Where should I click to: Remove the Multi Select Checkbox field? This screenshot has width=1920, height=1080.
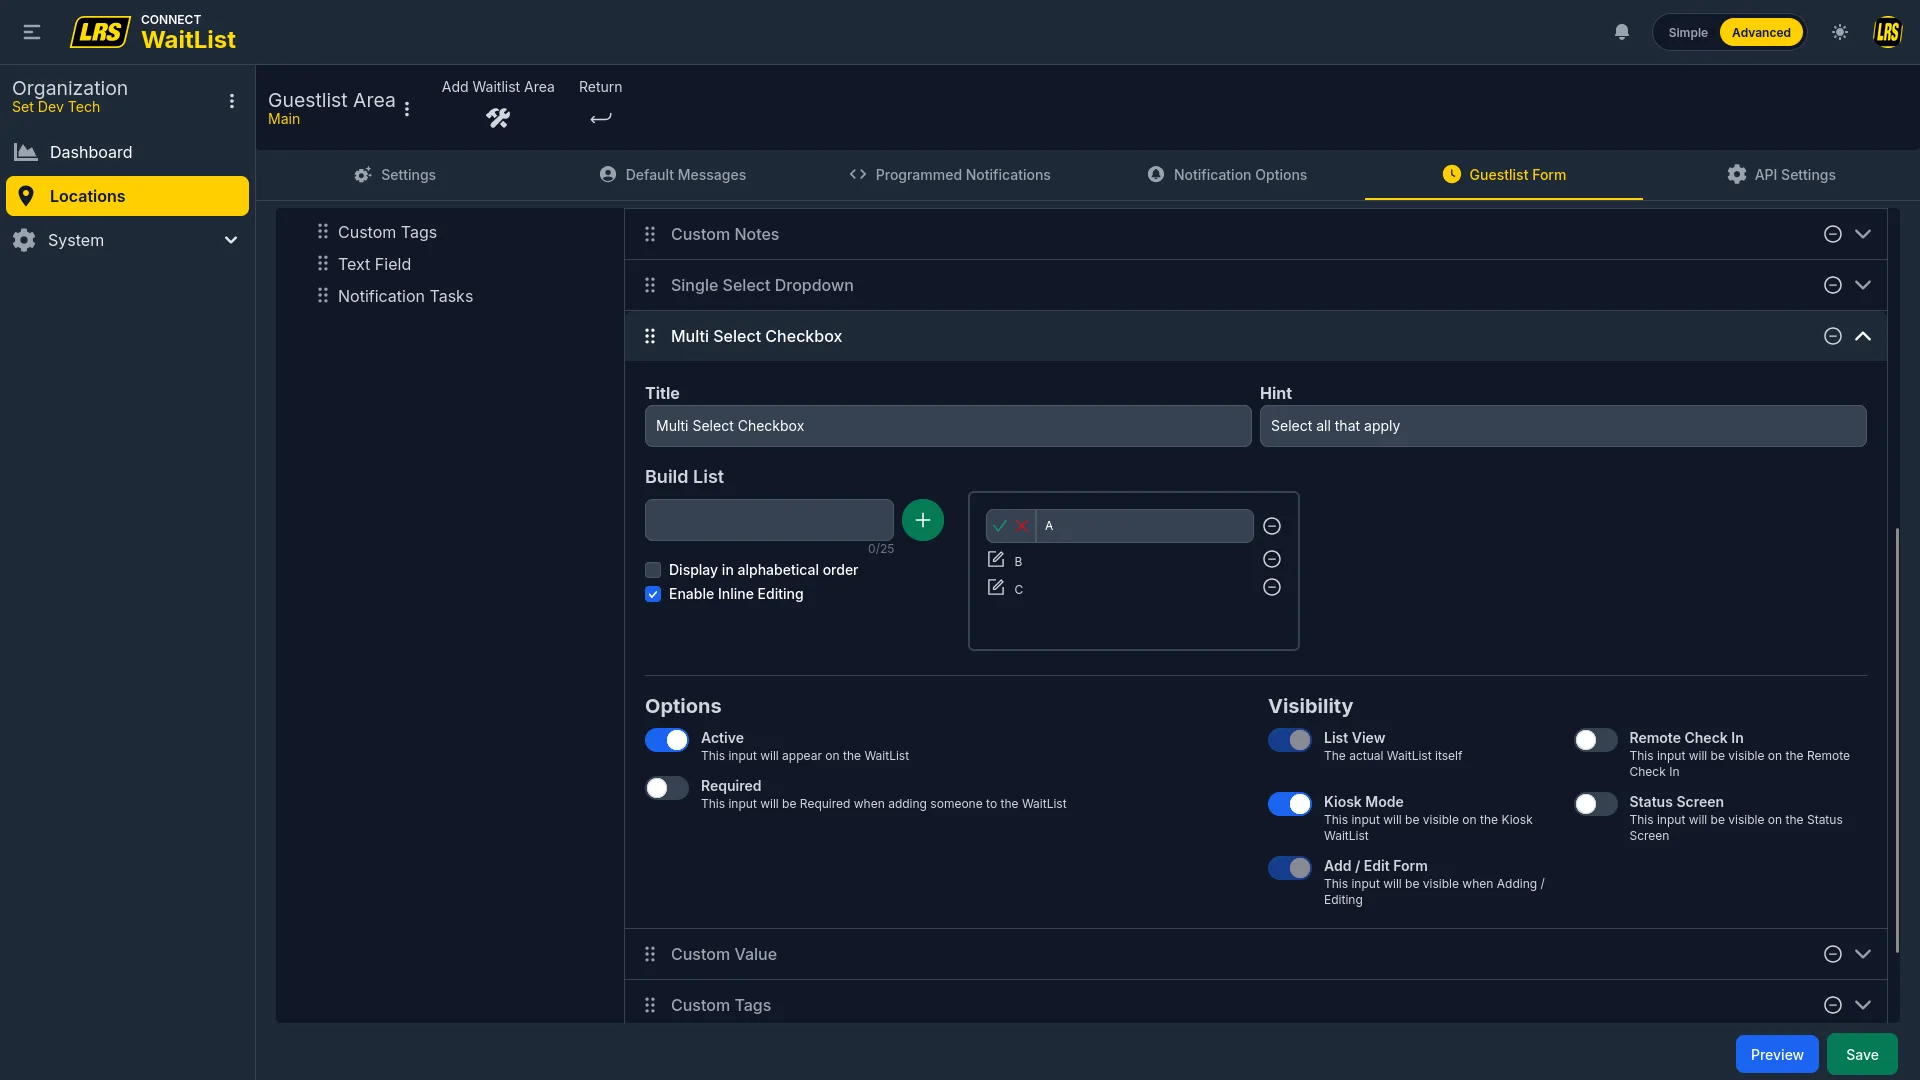point(1833,336)
